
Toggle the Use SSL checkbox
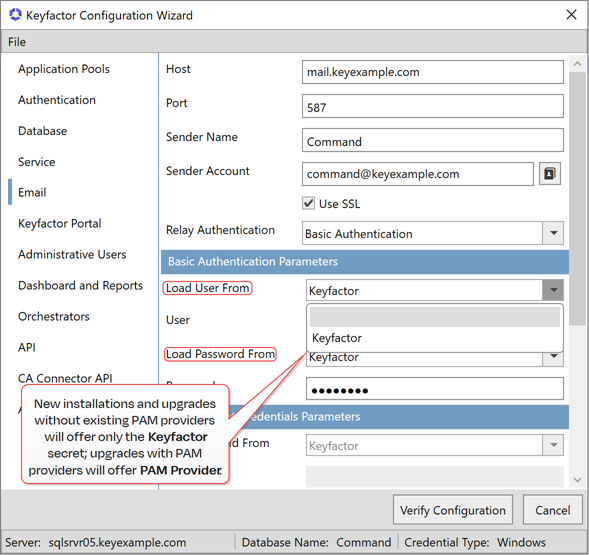coord(308,203)
